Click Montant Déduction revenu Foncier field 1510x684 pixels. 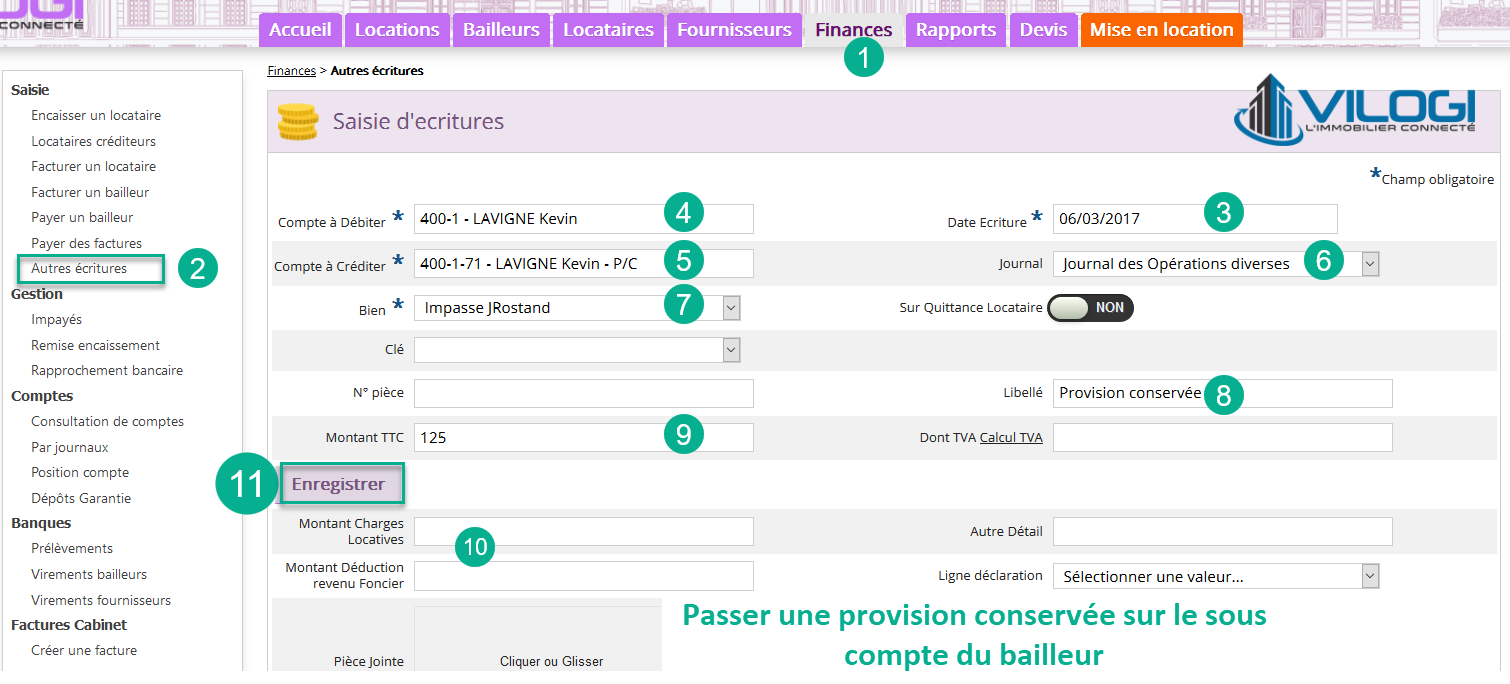coord(583,575)
